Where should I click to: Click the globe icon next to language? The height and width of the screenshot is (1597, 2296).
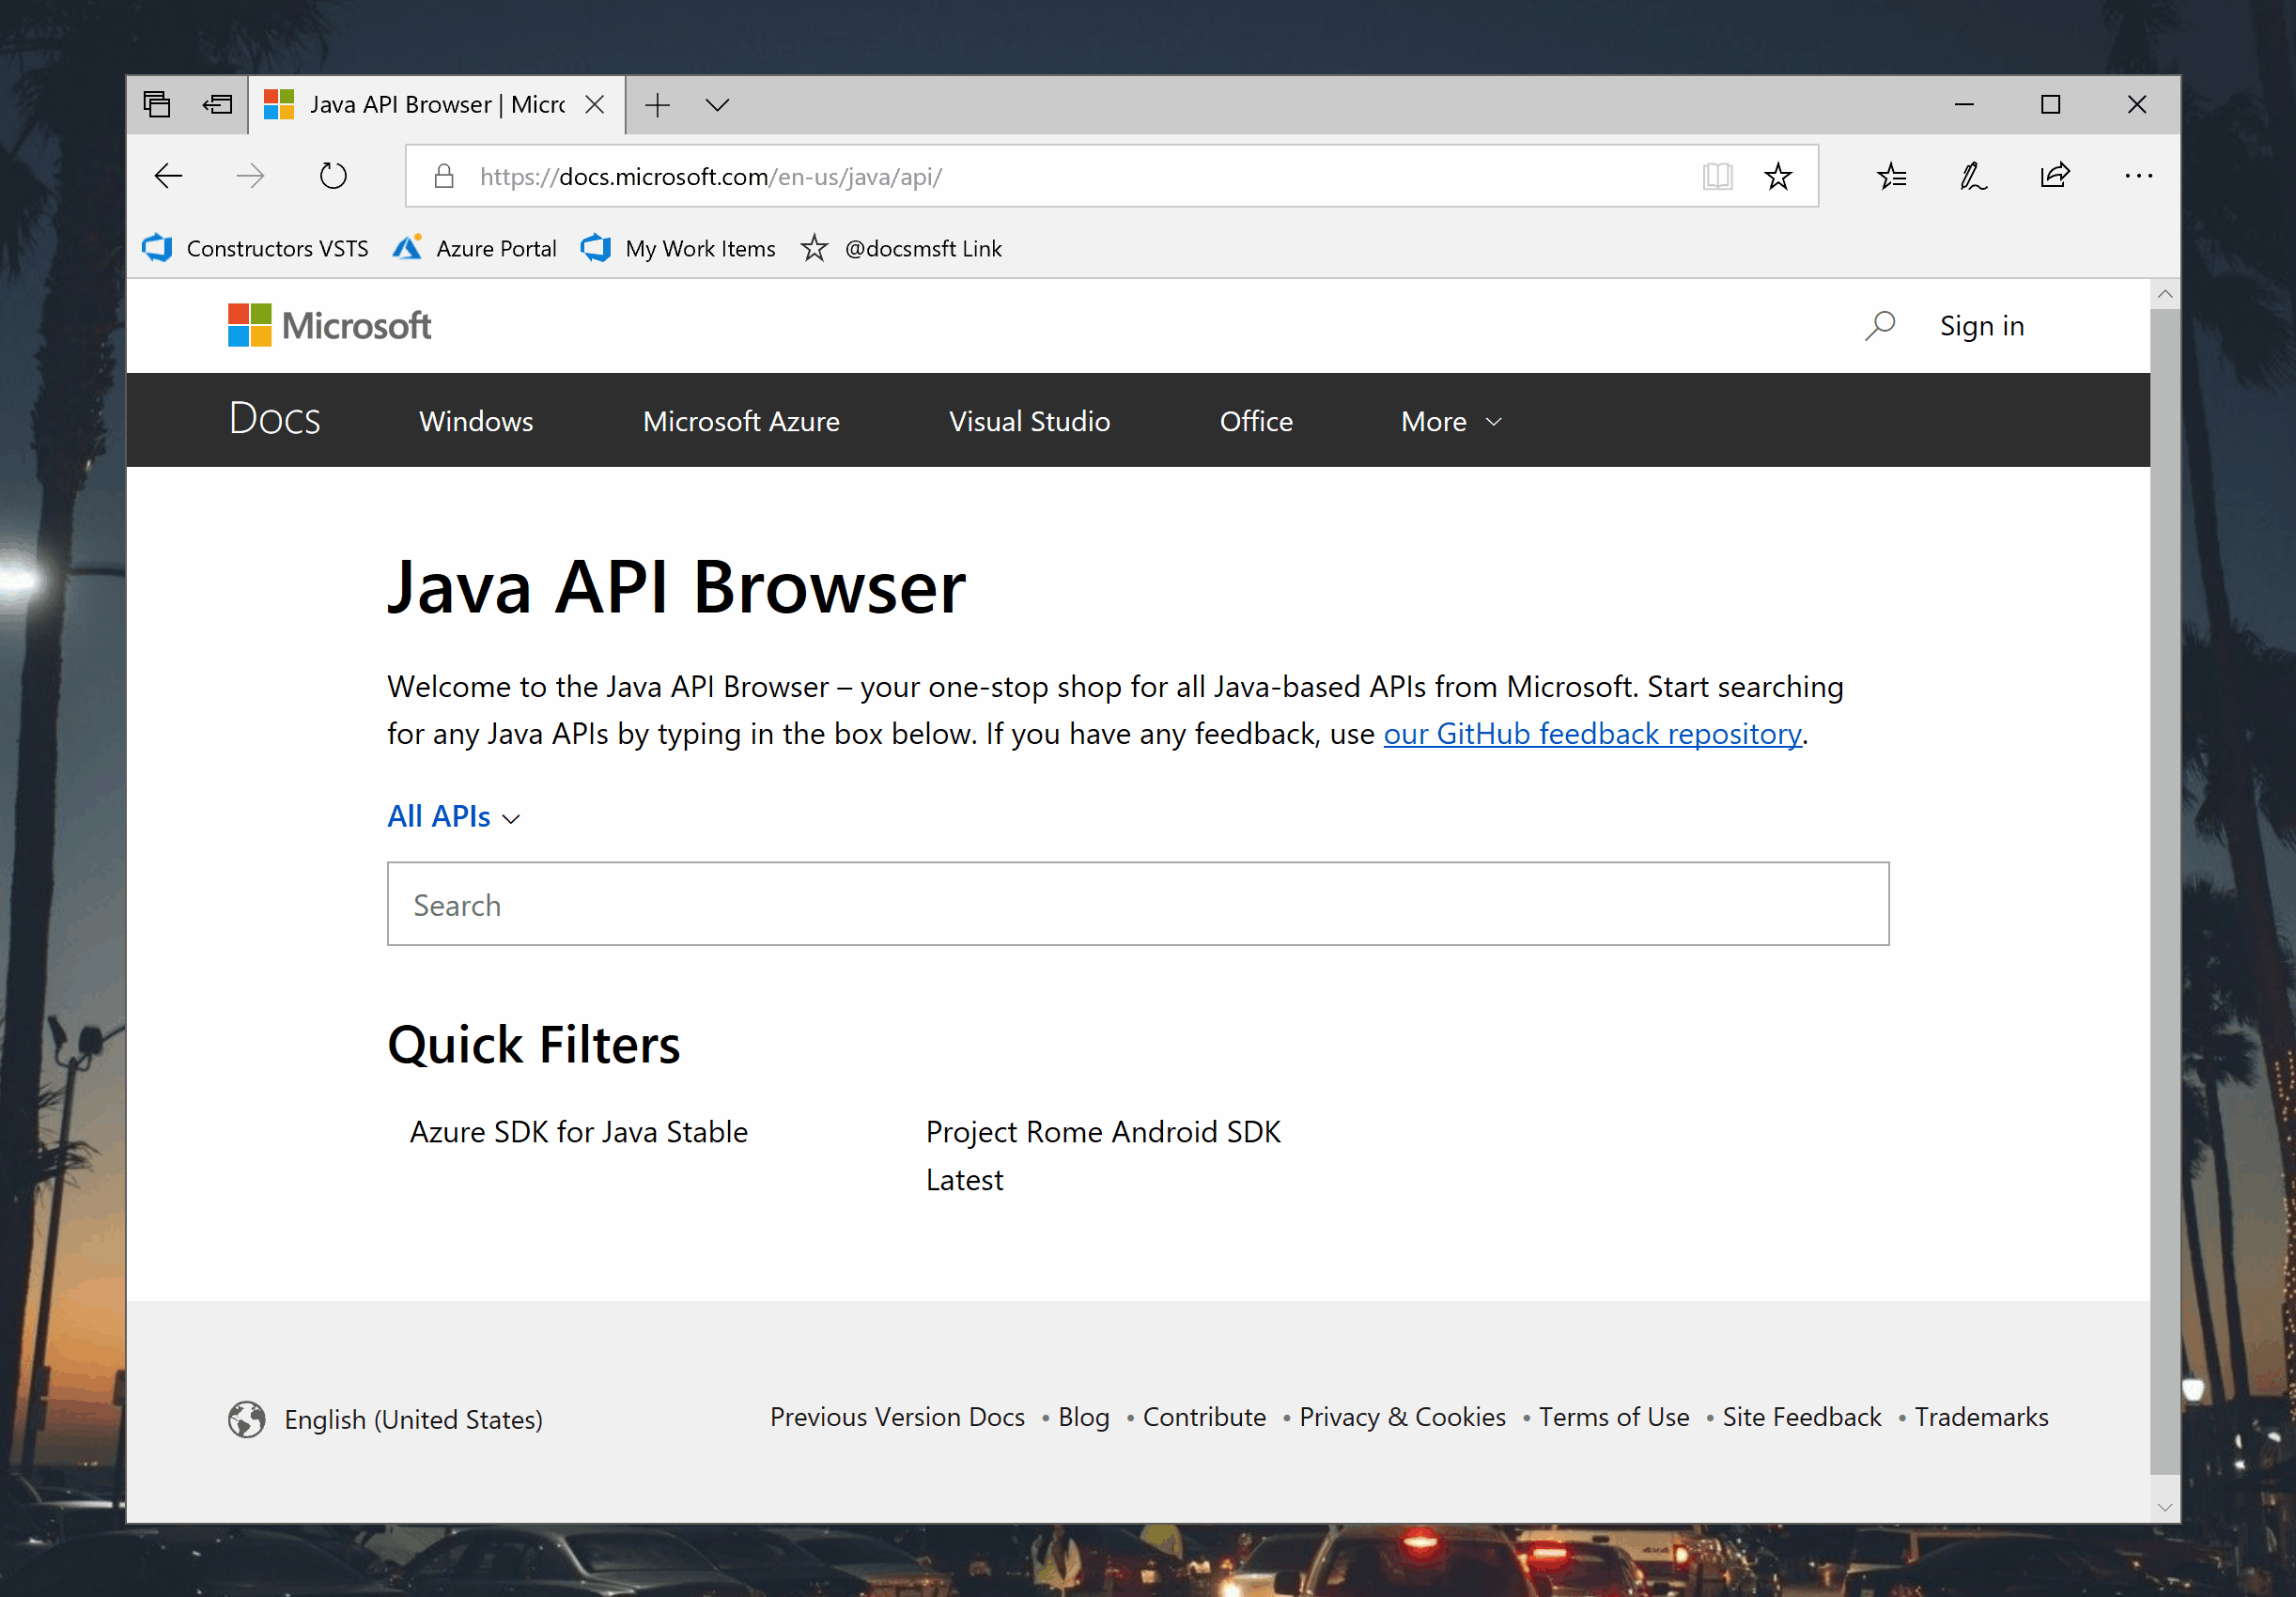tap(246, 1419)
